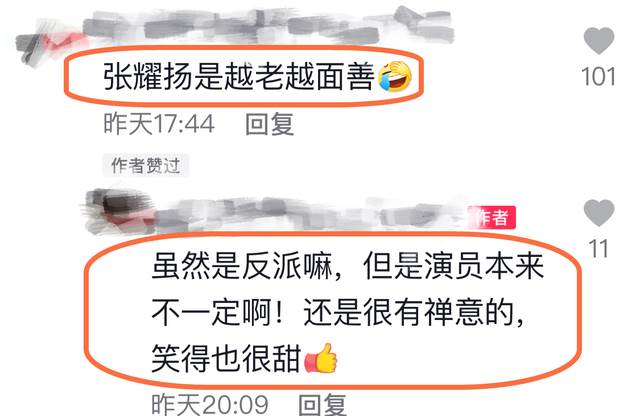Reply to the 昨天20:09 comment
The image size is (640, 416).
[322, 405]
